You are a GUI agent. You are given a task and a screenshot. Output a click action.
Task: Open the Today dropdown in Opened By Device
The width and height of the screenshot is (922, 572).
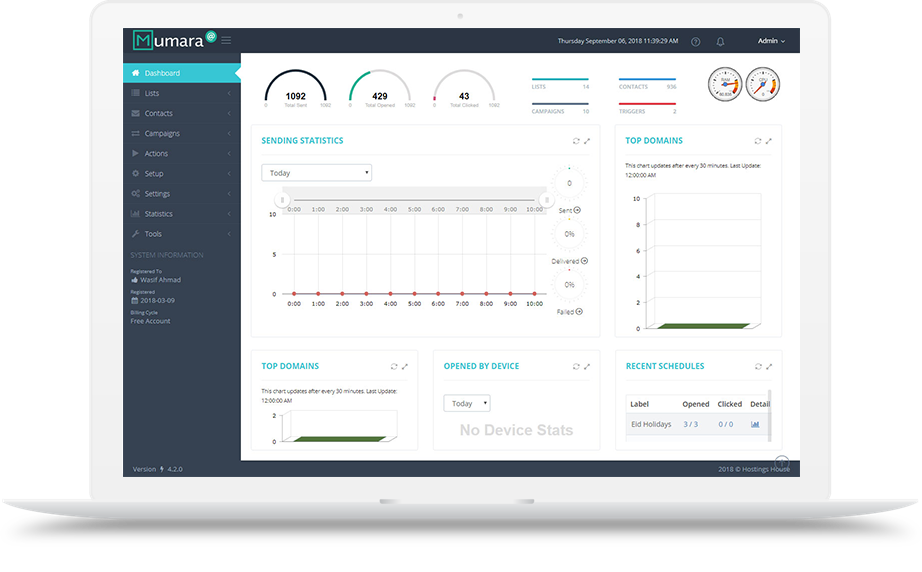click(467, 403)
